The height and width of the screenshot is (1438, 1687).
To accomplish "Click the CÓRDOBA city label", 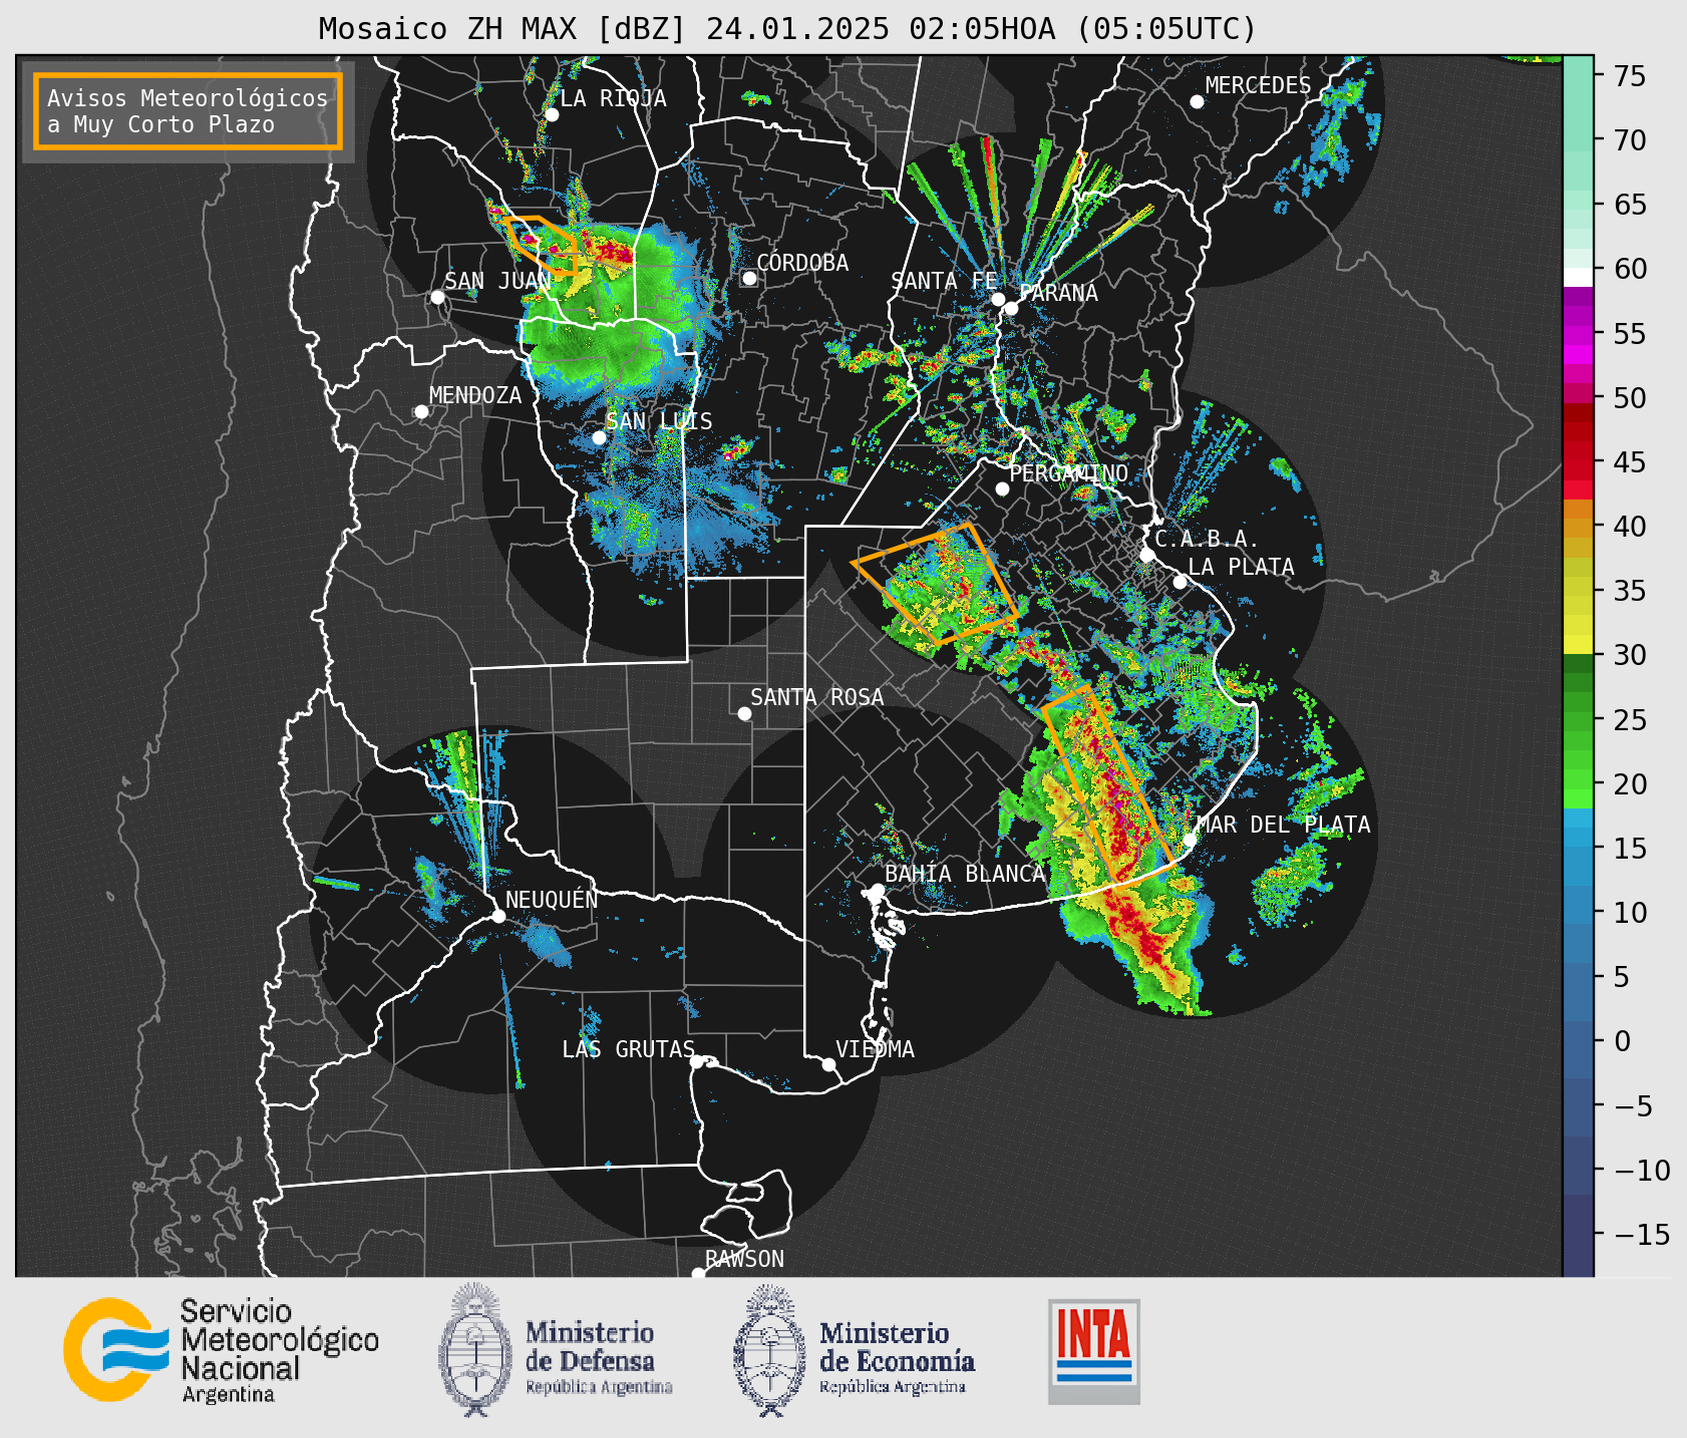I will pyautogui.click(x=802, y=263).
